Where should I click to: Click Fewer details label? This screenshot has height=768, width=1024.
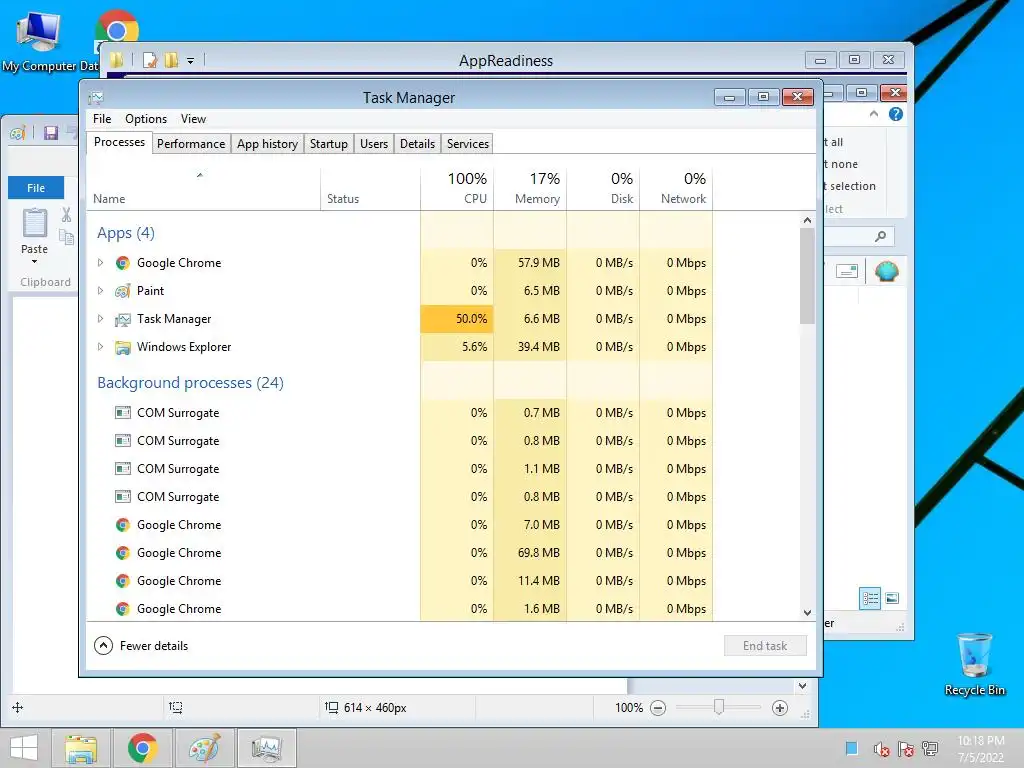pos(154,646)
